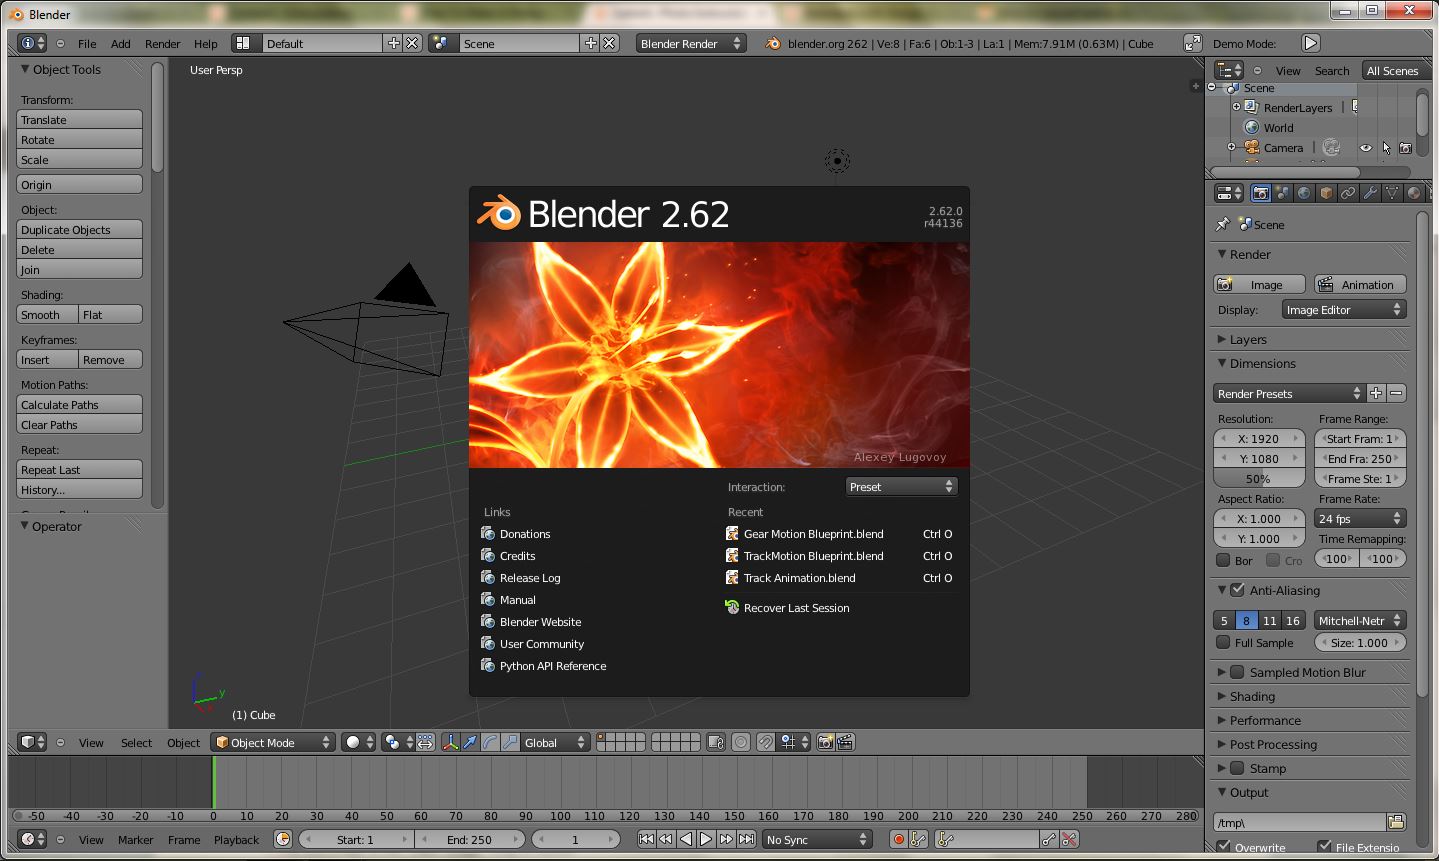This screenshot has width=1439, height=861.
Task: Click the Animation render button
Action: coord(1360,285)
